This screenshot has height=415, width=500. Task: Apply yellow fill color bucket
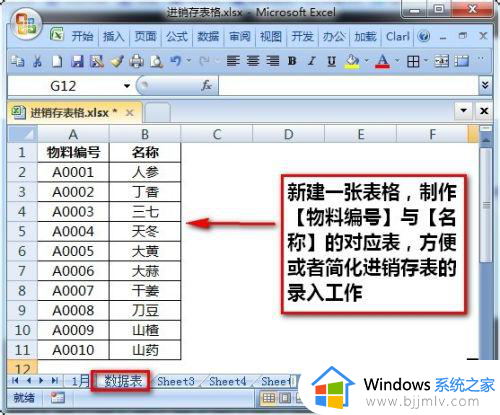352,61
